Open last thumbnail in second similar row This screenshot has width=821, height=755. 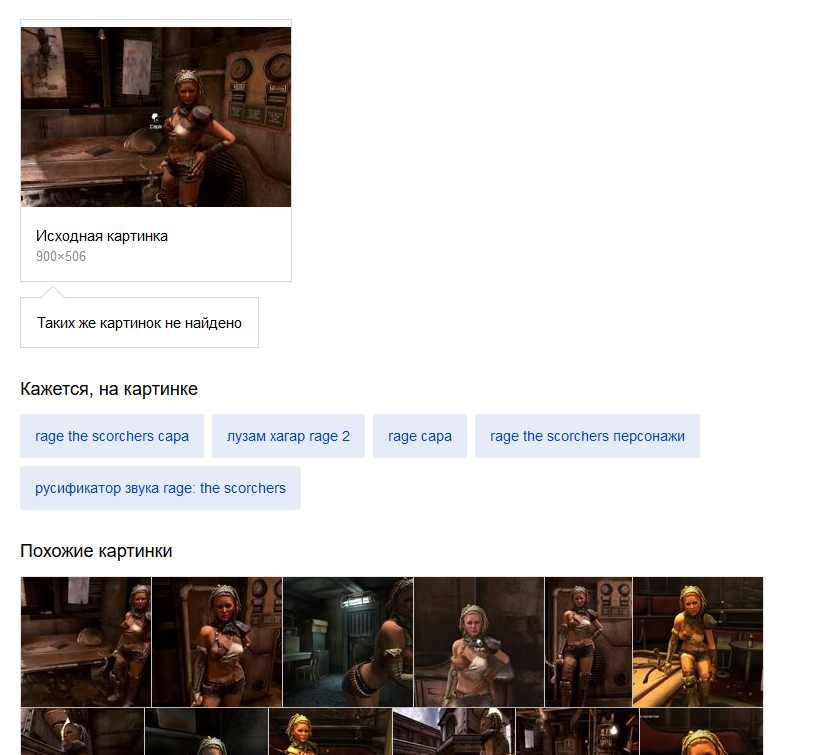point(702,731)
